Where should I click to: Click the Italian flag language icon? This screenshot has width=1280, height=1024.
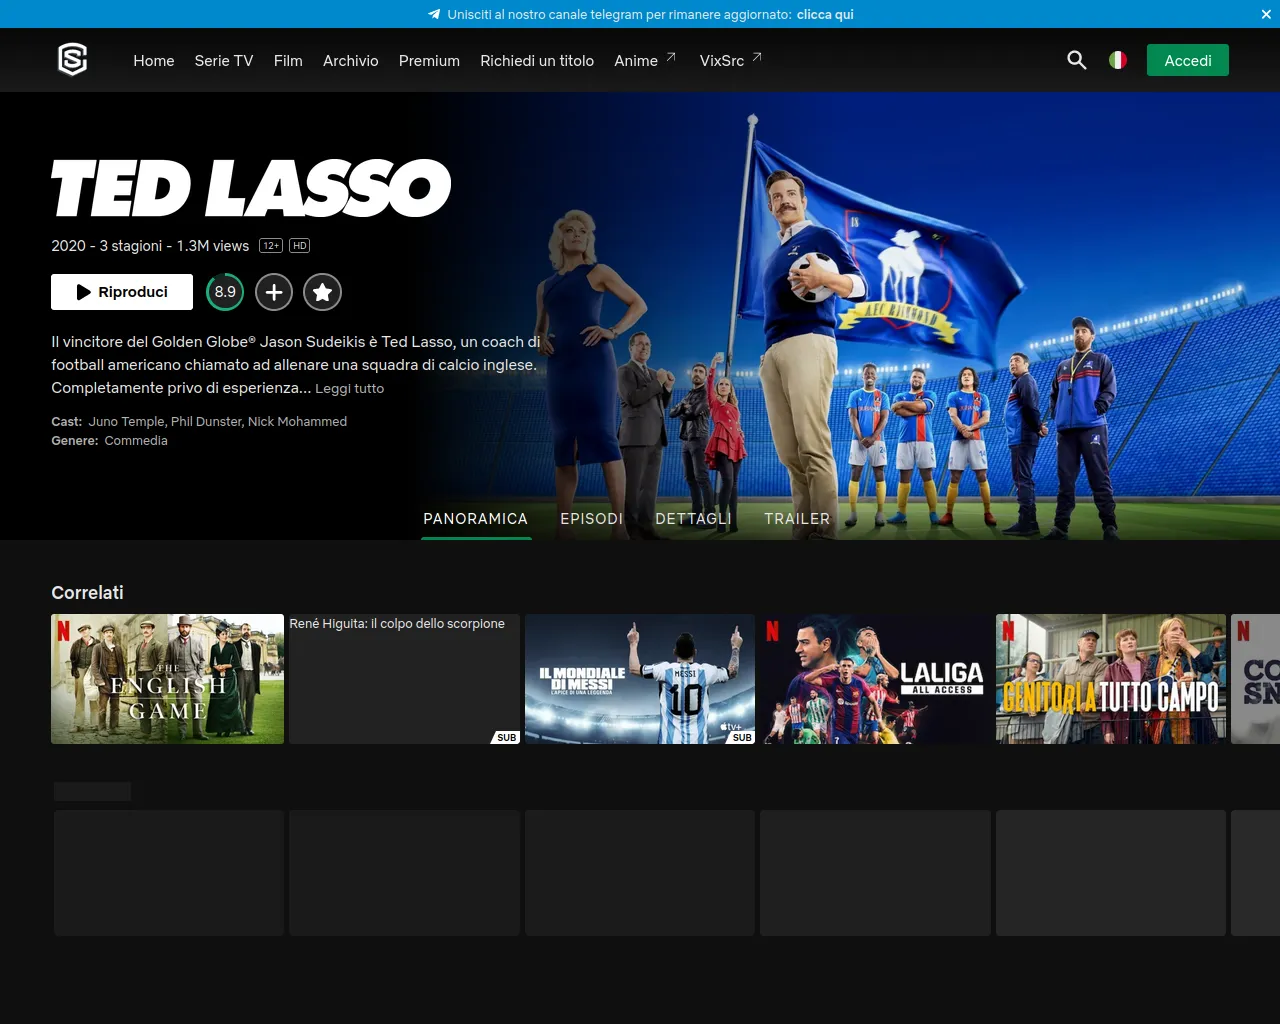[x=1118, y=60]
